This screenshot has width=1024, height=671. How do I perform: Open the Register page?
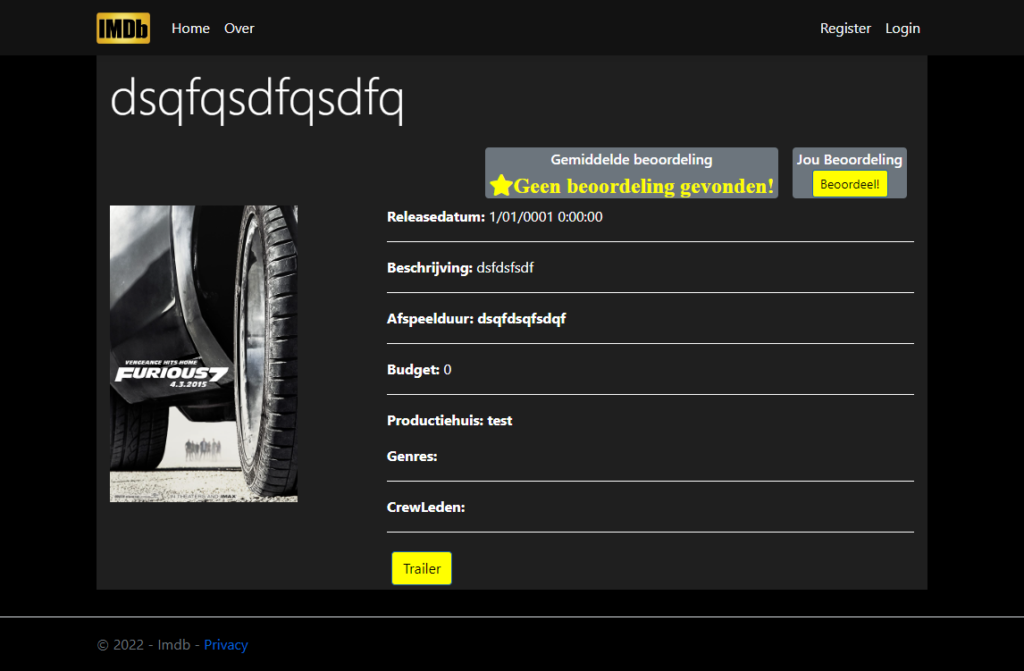click(x=845, y=28)
